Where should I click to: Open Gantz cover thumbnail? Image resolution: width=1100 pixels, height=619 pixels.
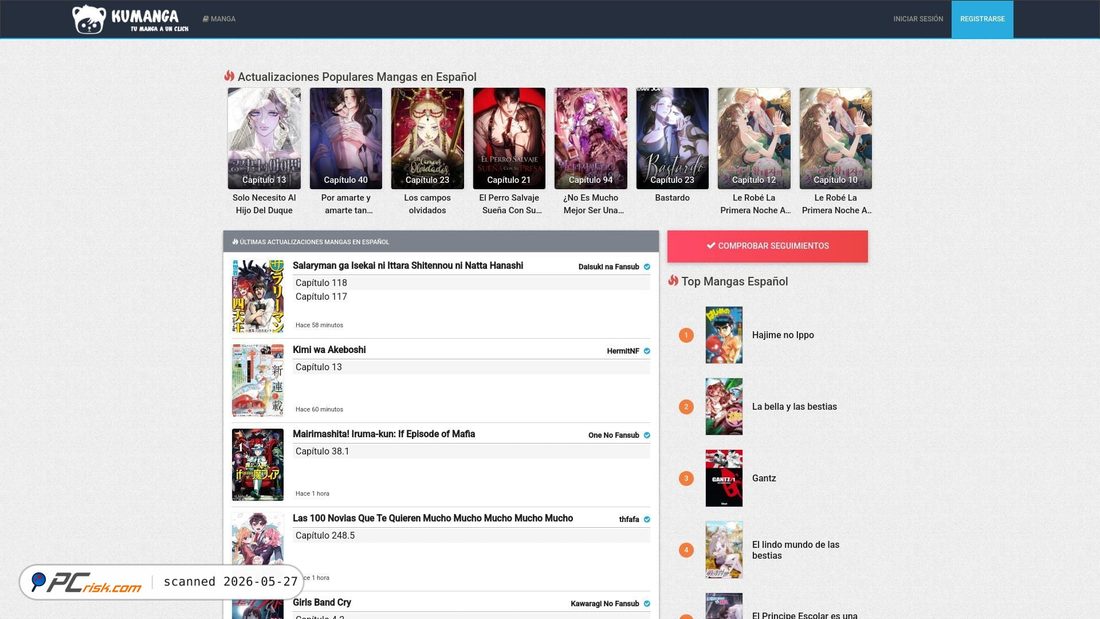pos(724,478)
